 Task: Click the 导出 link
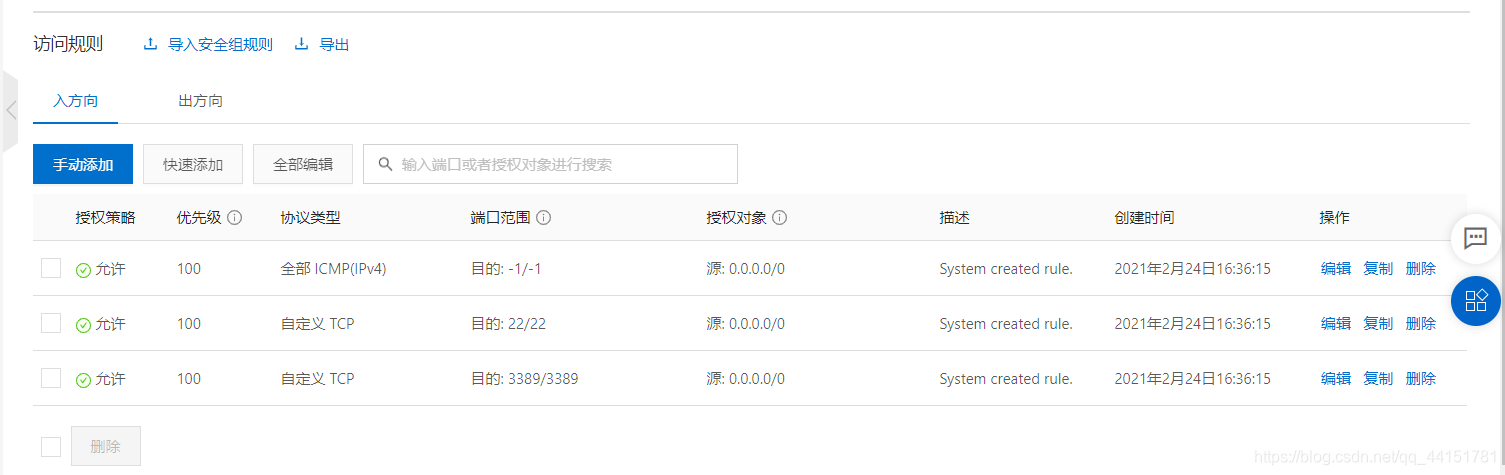point(334,44)
